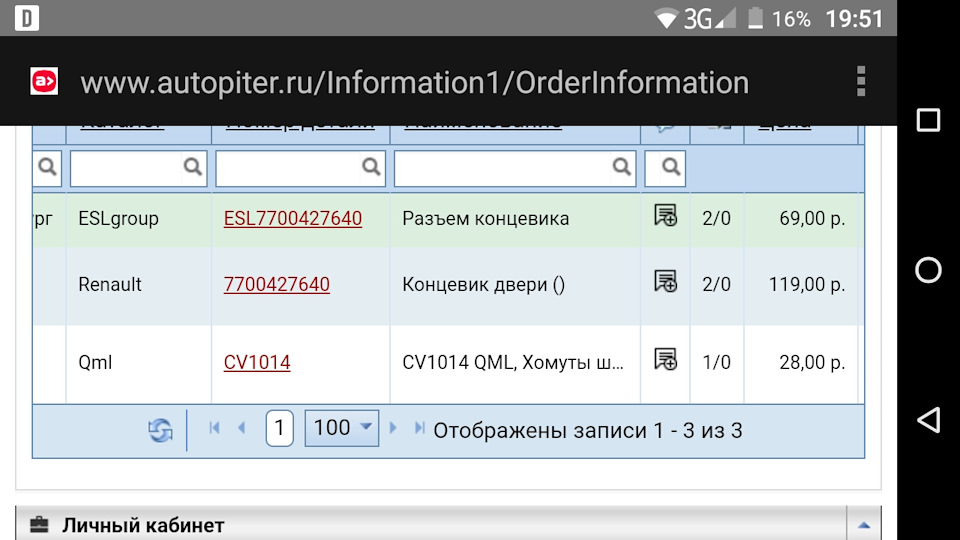960x540 pixels.
Task: Select ESLgroup catalog cell
Action: [138, 219]
